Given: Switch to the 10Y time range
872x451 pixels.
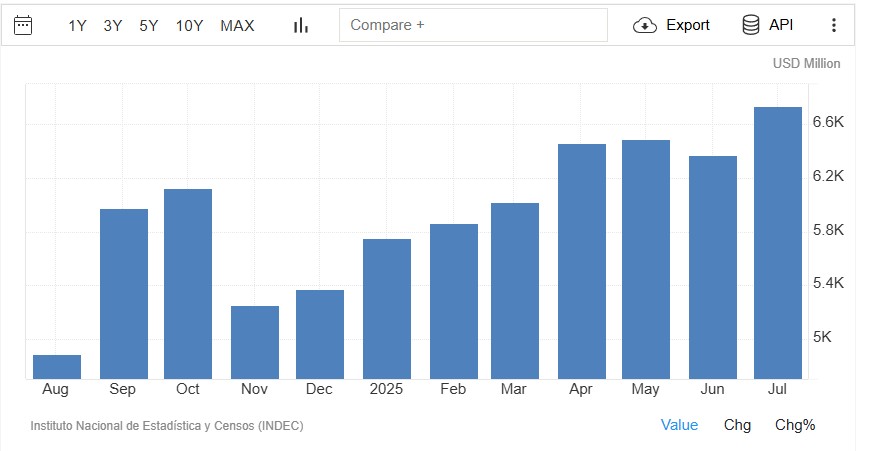Looking at the screenshot, I should pyautogui.click(x=190, y=25).
